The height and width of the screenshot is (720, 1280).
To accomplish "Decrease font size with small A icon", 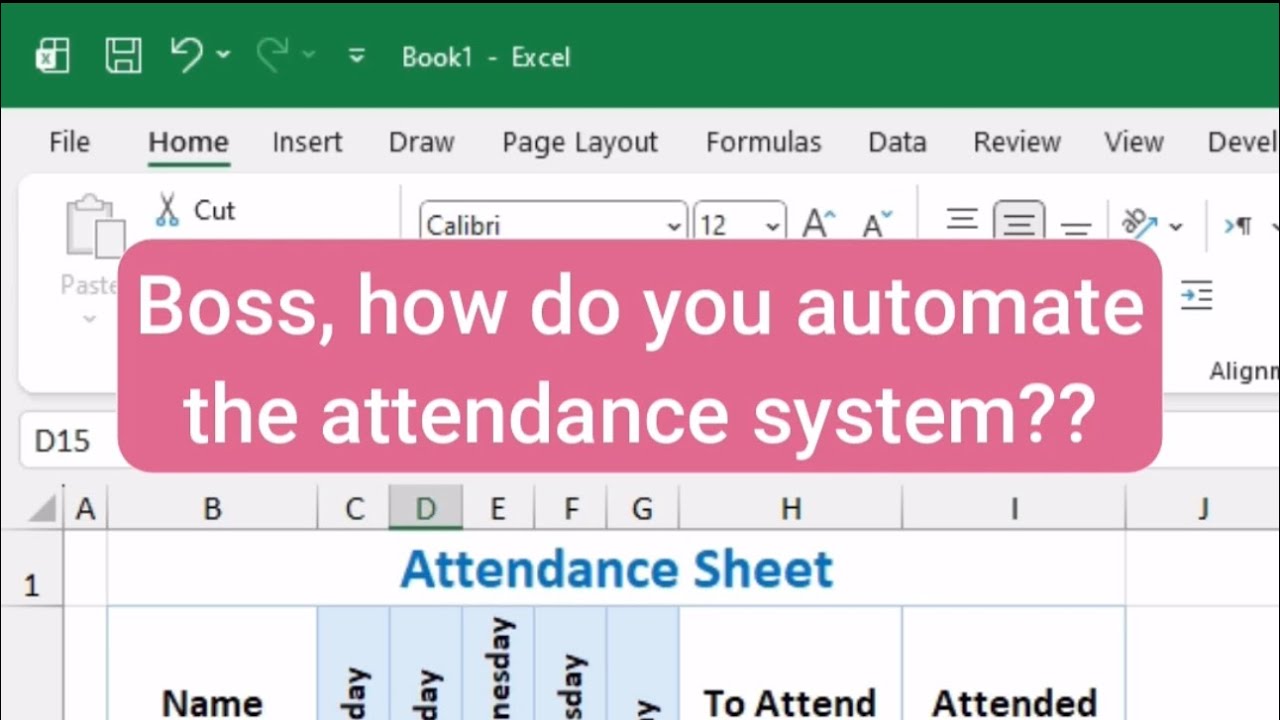I will [x=877, y=223].
